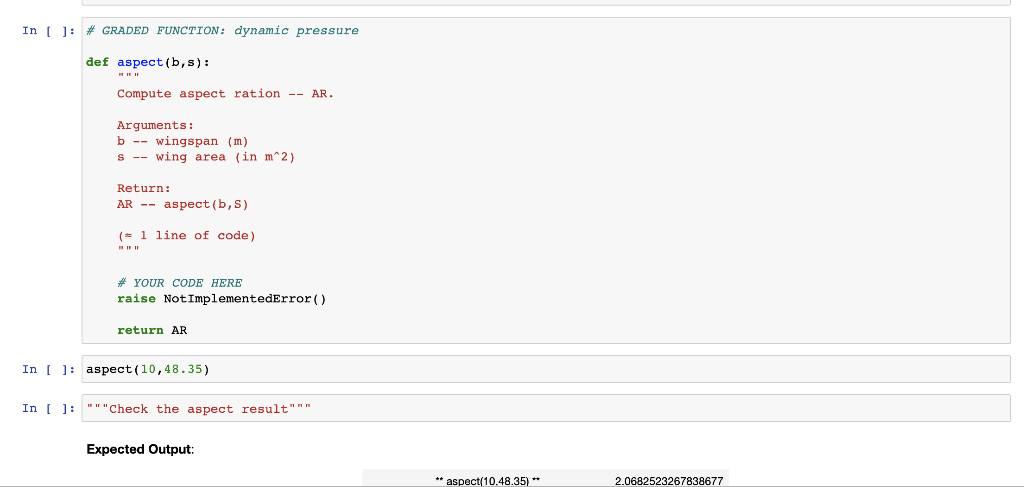Viewport: 1024px width, 487px height.
Task: Click the "b -- wingspan (m)" line
Action: click(x=183, y=141)
